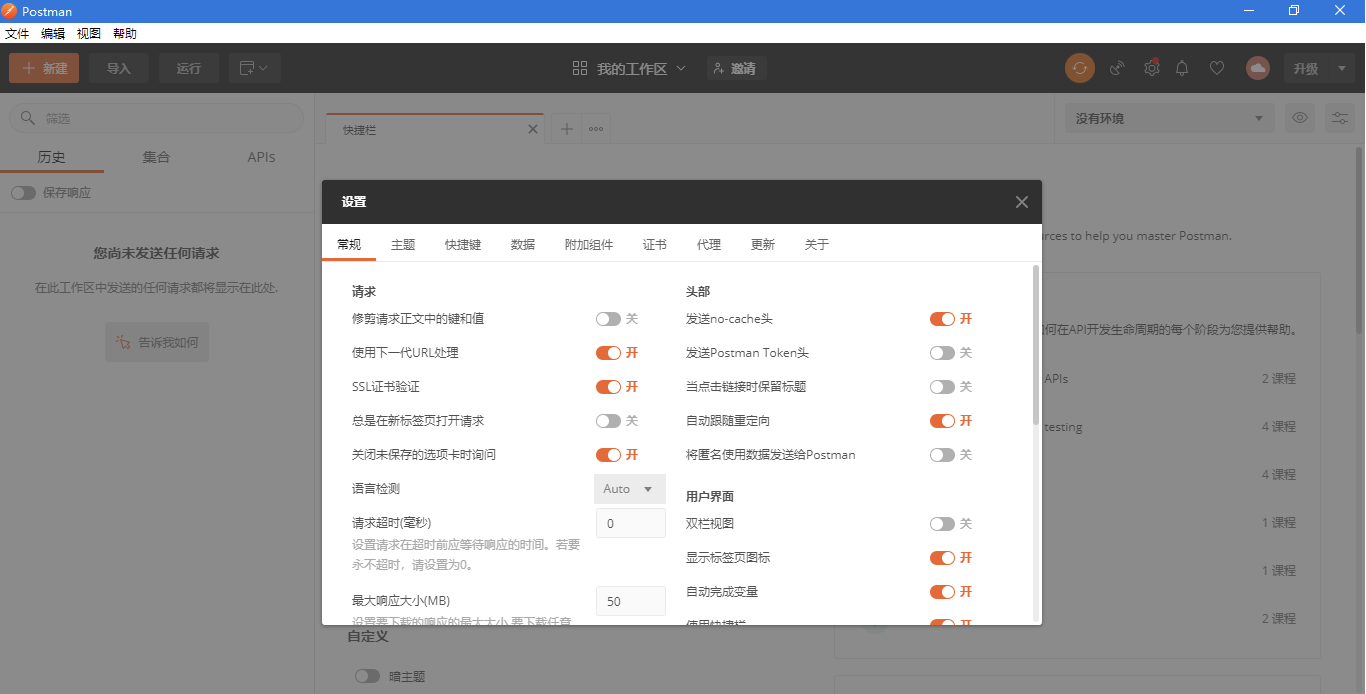Open dropdown arrow next to 升级
The height and width of the screenshot is (694, 1366).
tap(1341, 68)
